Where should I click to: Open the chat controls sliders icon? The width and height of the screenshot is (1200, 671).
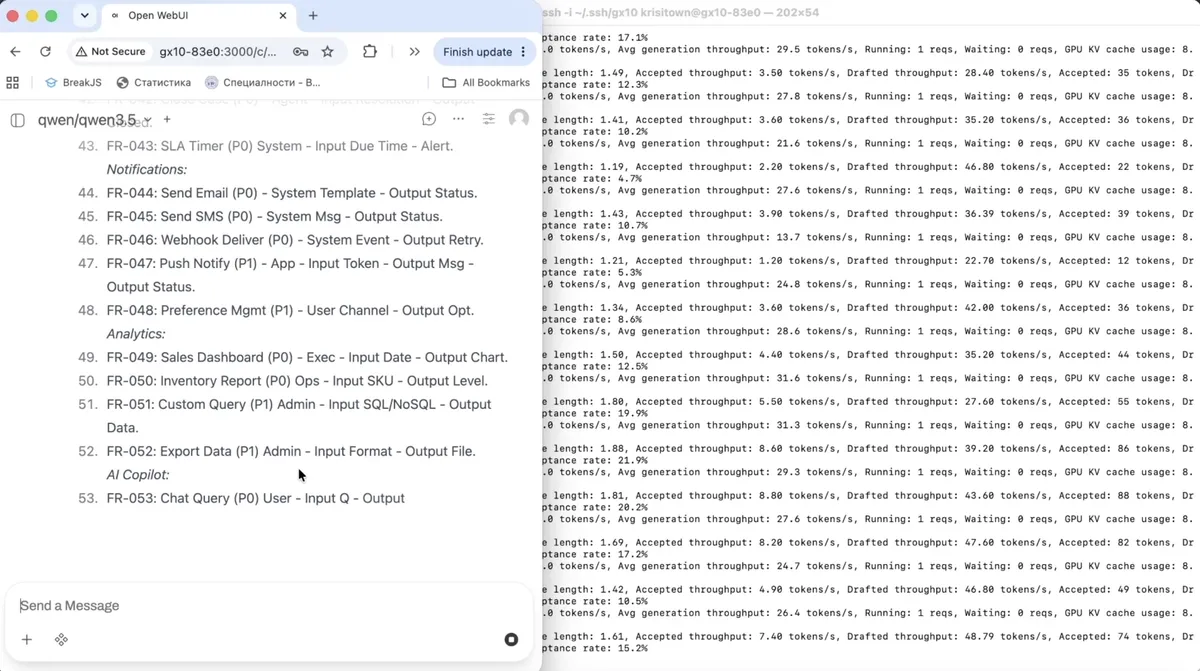(488, 119)
